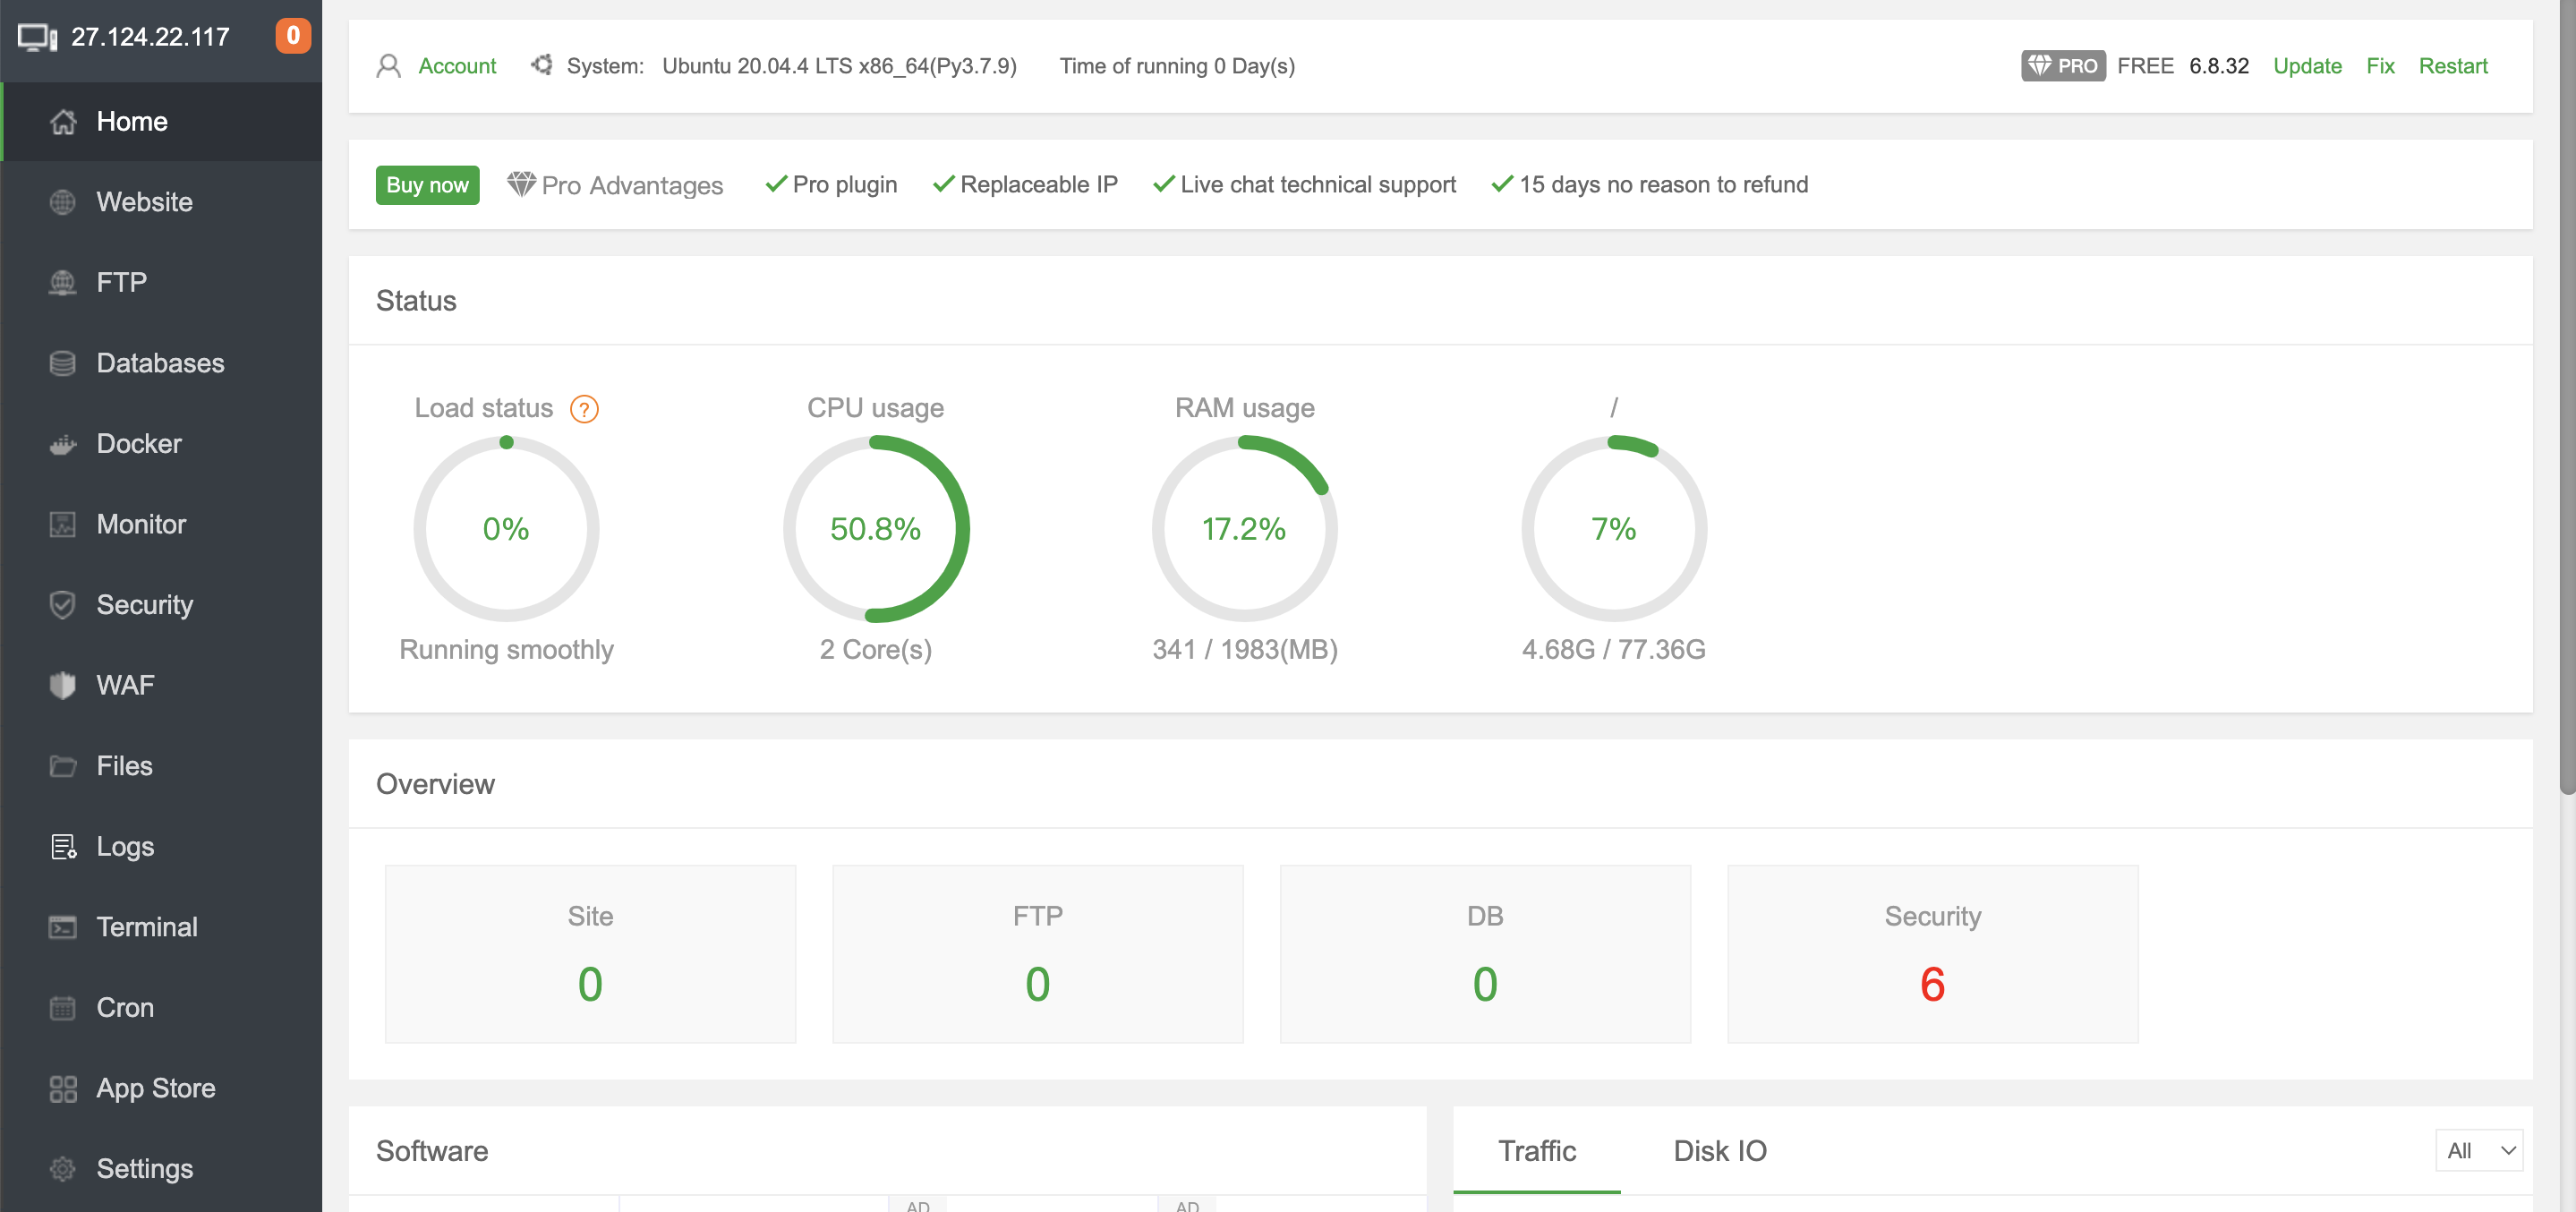Screen dimensions: 2576x1212
Task: Click the Databases stack icon
Action: 63,363
